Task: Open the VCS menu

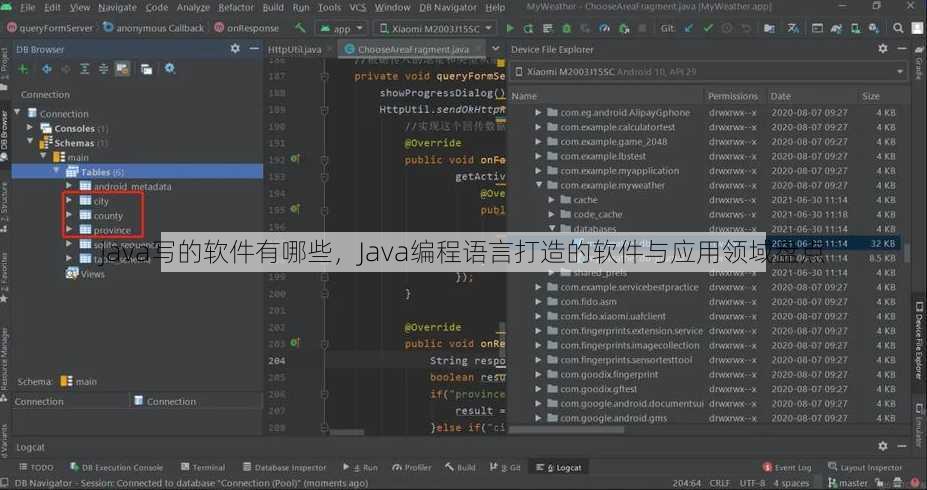Action: 357,8
